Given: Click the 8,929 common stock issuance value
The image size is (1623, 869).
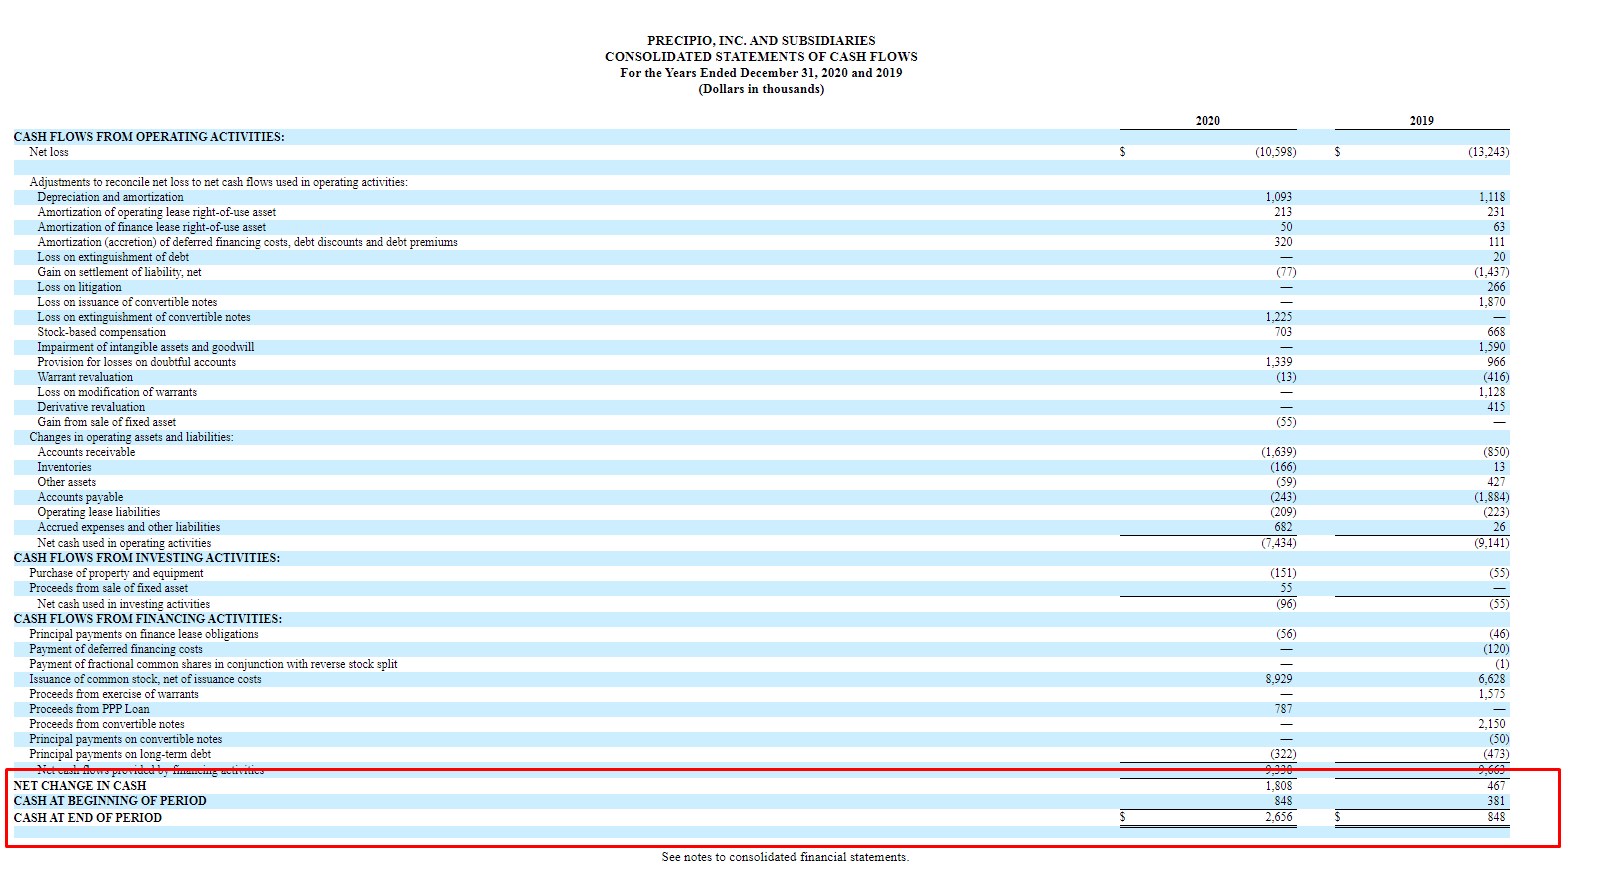Looking at the screenshot, I should [1278, 679].
